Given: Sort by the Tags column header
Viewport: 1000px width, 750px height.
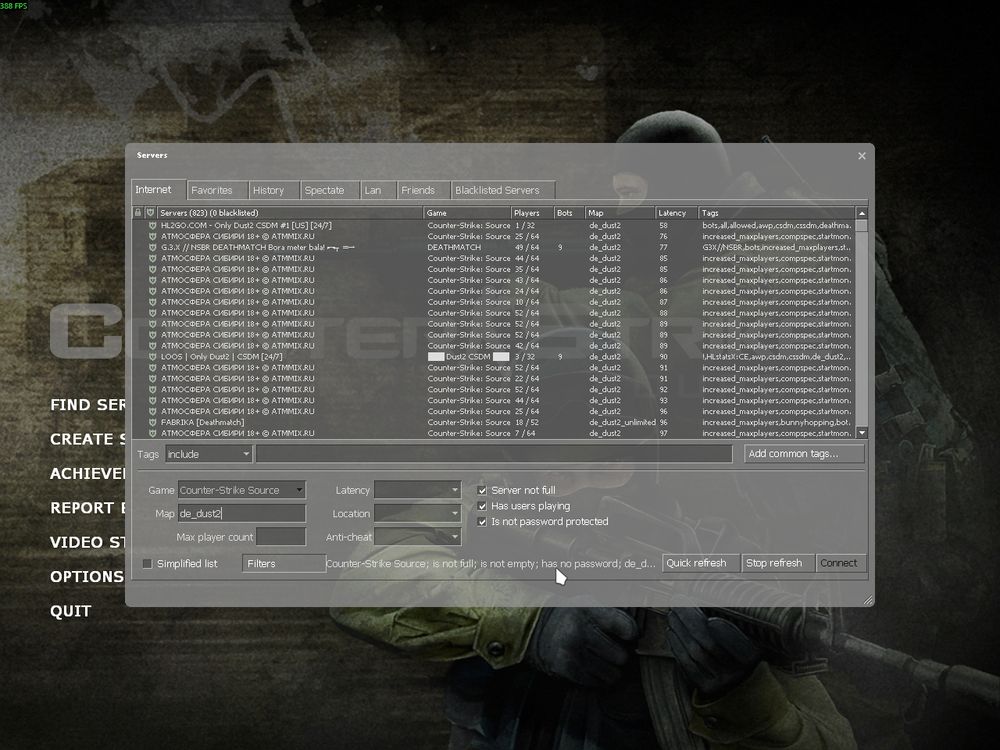Looking at the screenshot, I should [777, 213].
